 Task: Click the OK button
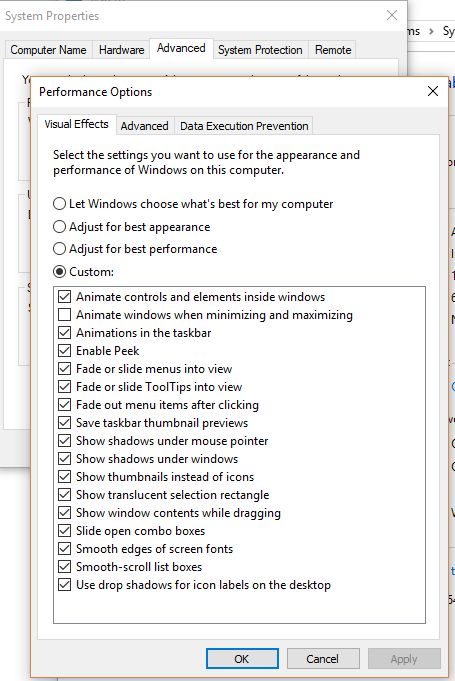(x=242, y=659)
